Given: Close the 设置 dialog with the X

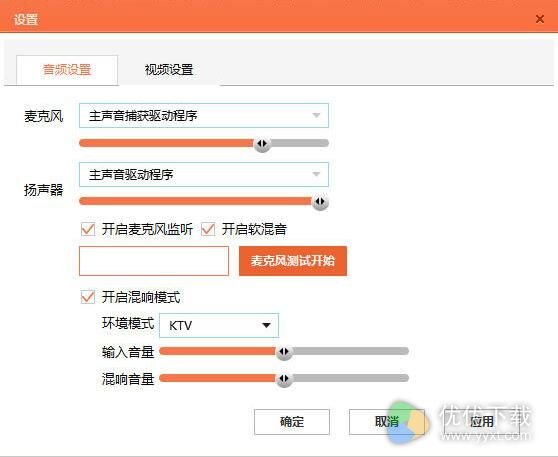Looking at the screenshot, I should [539, 19].
